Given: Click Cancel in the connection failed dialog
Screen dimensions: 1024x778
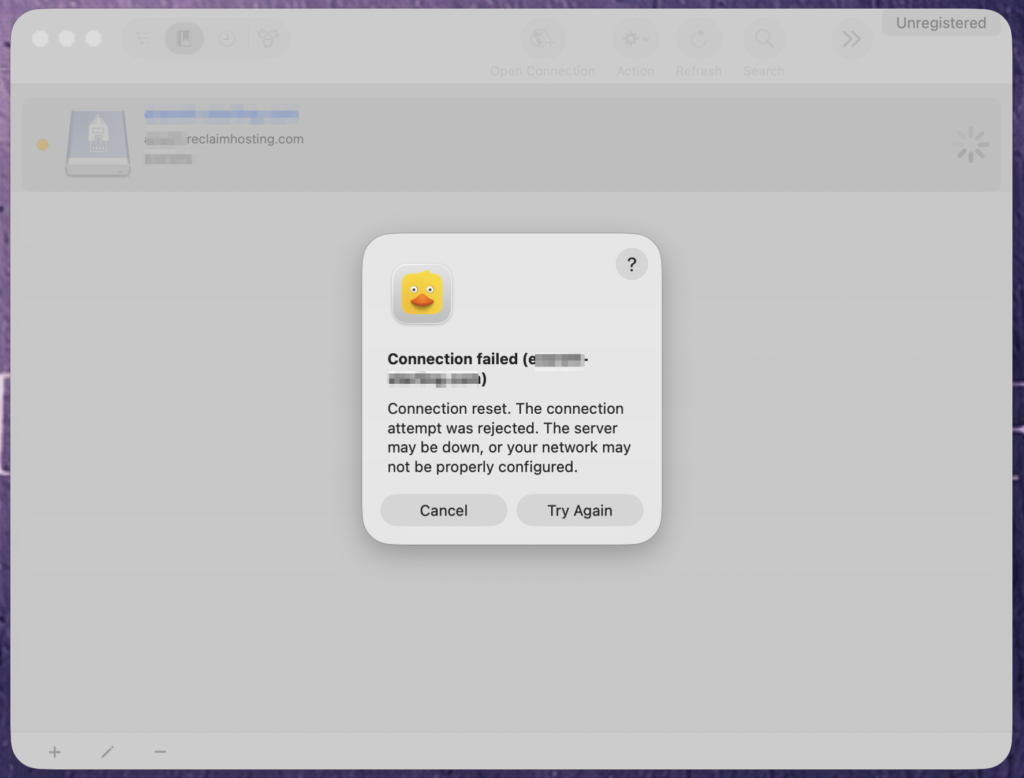Looking at the screenshot, I should (443, 510).
